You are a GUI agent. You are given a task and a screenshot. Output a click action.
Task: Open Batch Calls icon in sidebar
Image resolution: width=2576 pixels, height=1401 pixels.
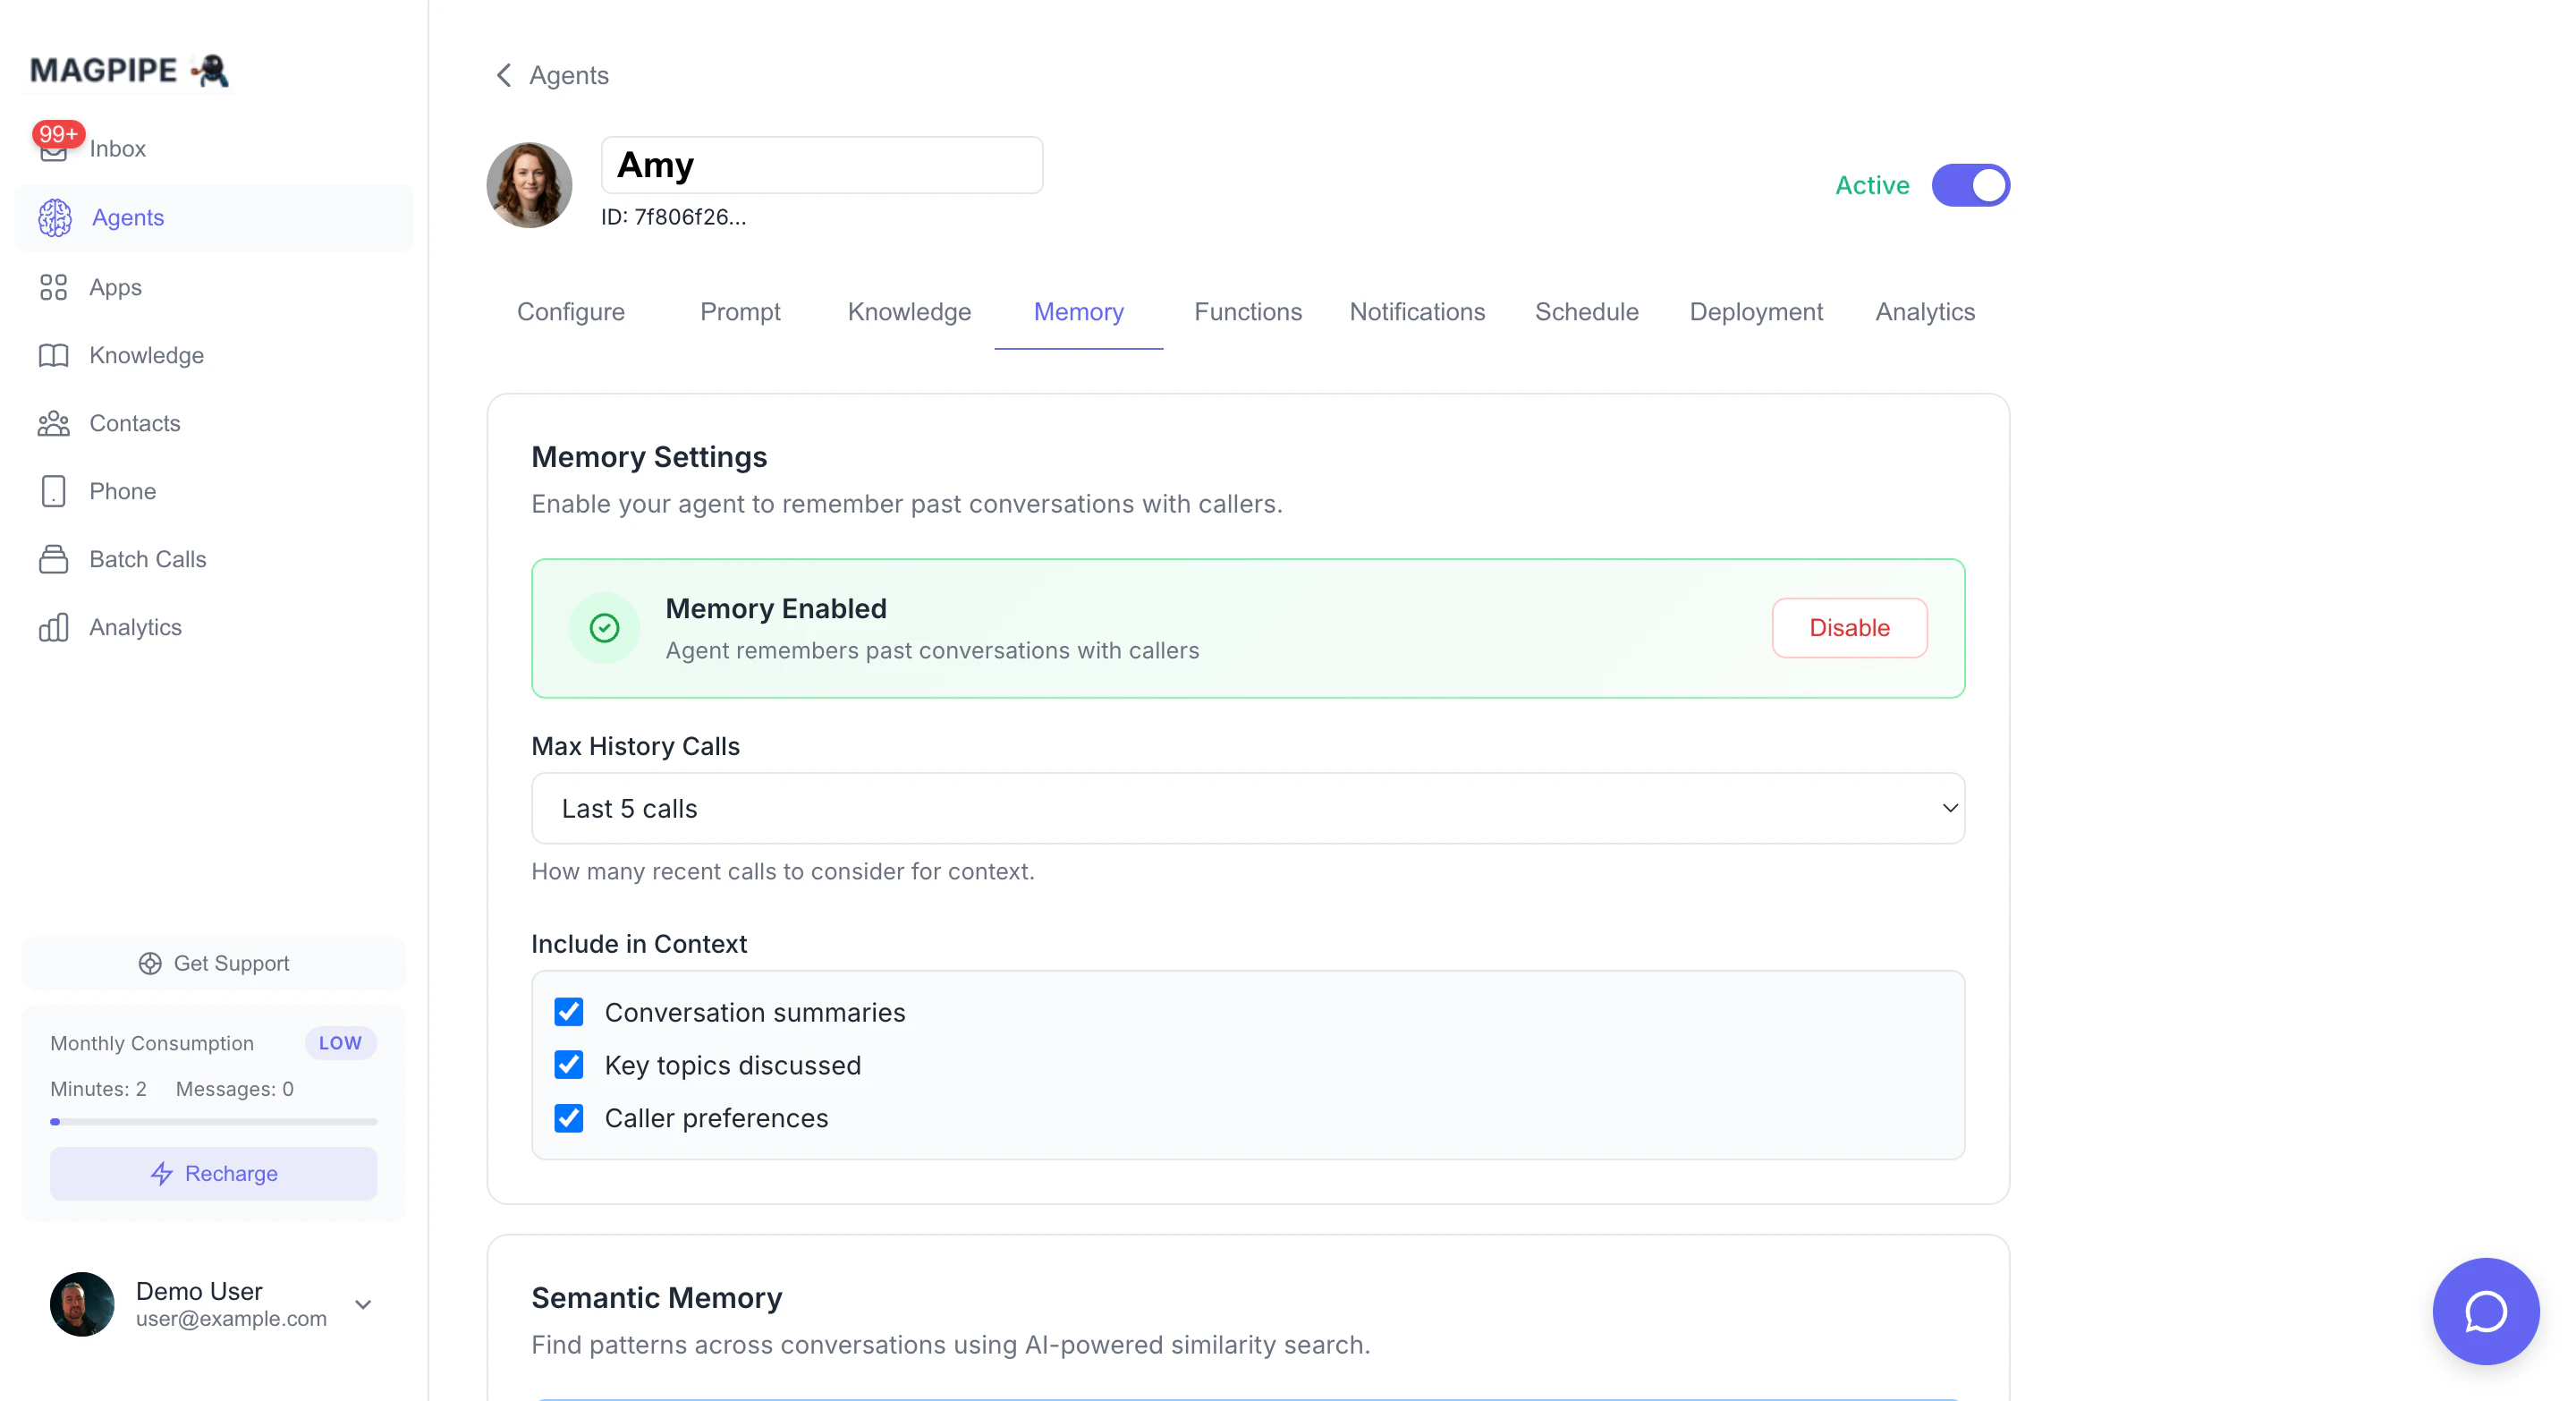[54, 560]
